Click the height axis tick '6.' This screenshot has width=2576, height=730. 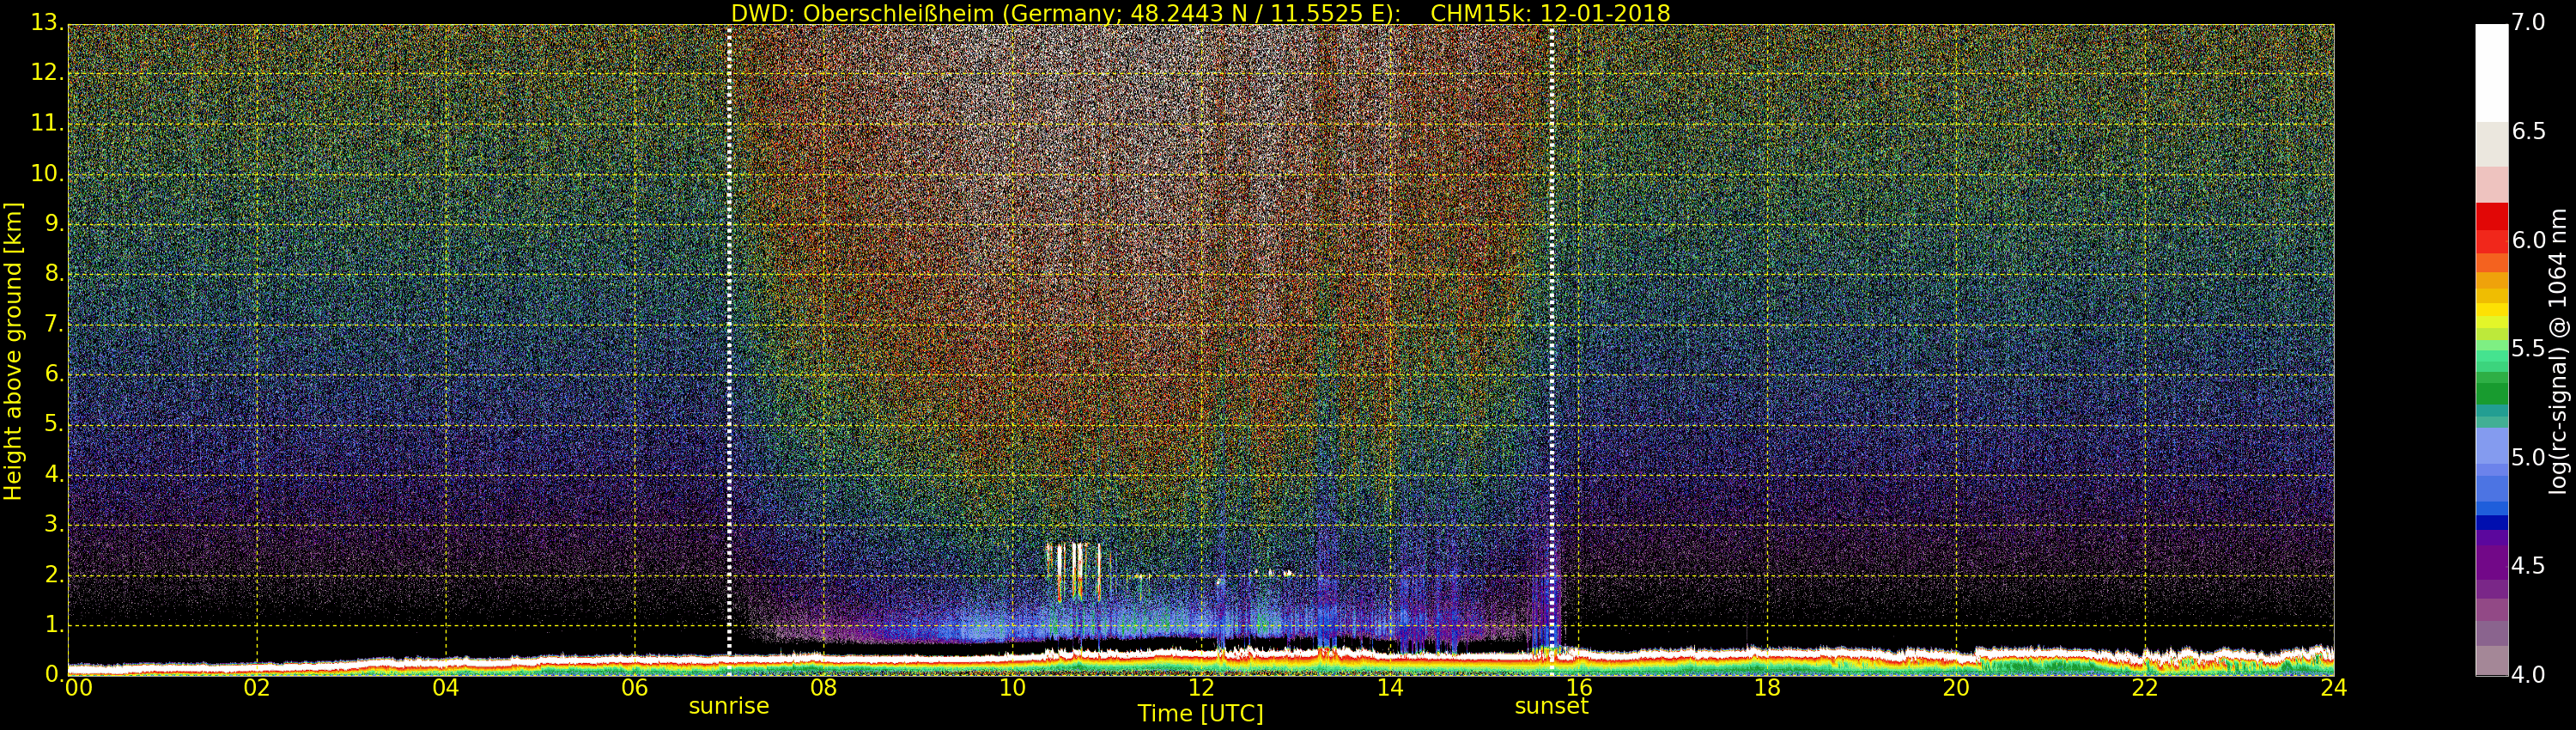(54, 374)
